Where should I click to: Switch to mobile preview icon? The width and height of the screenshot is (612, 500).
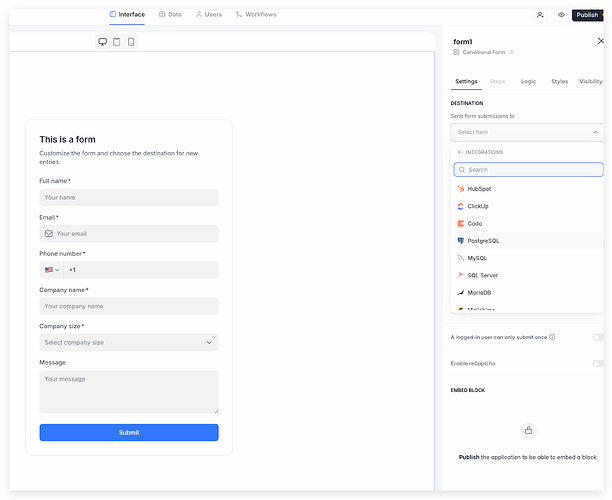point(131,42)
